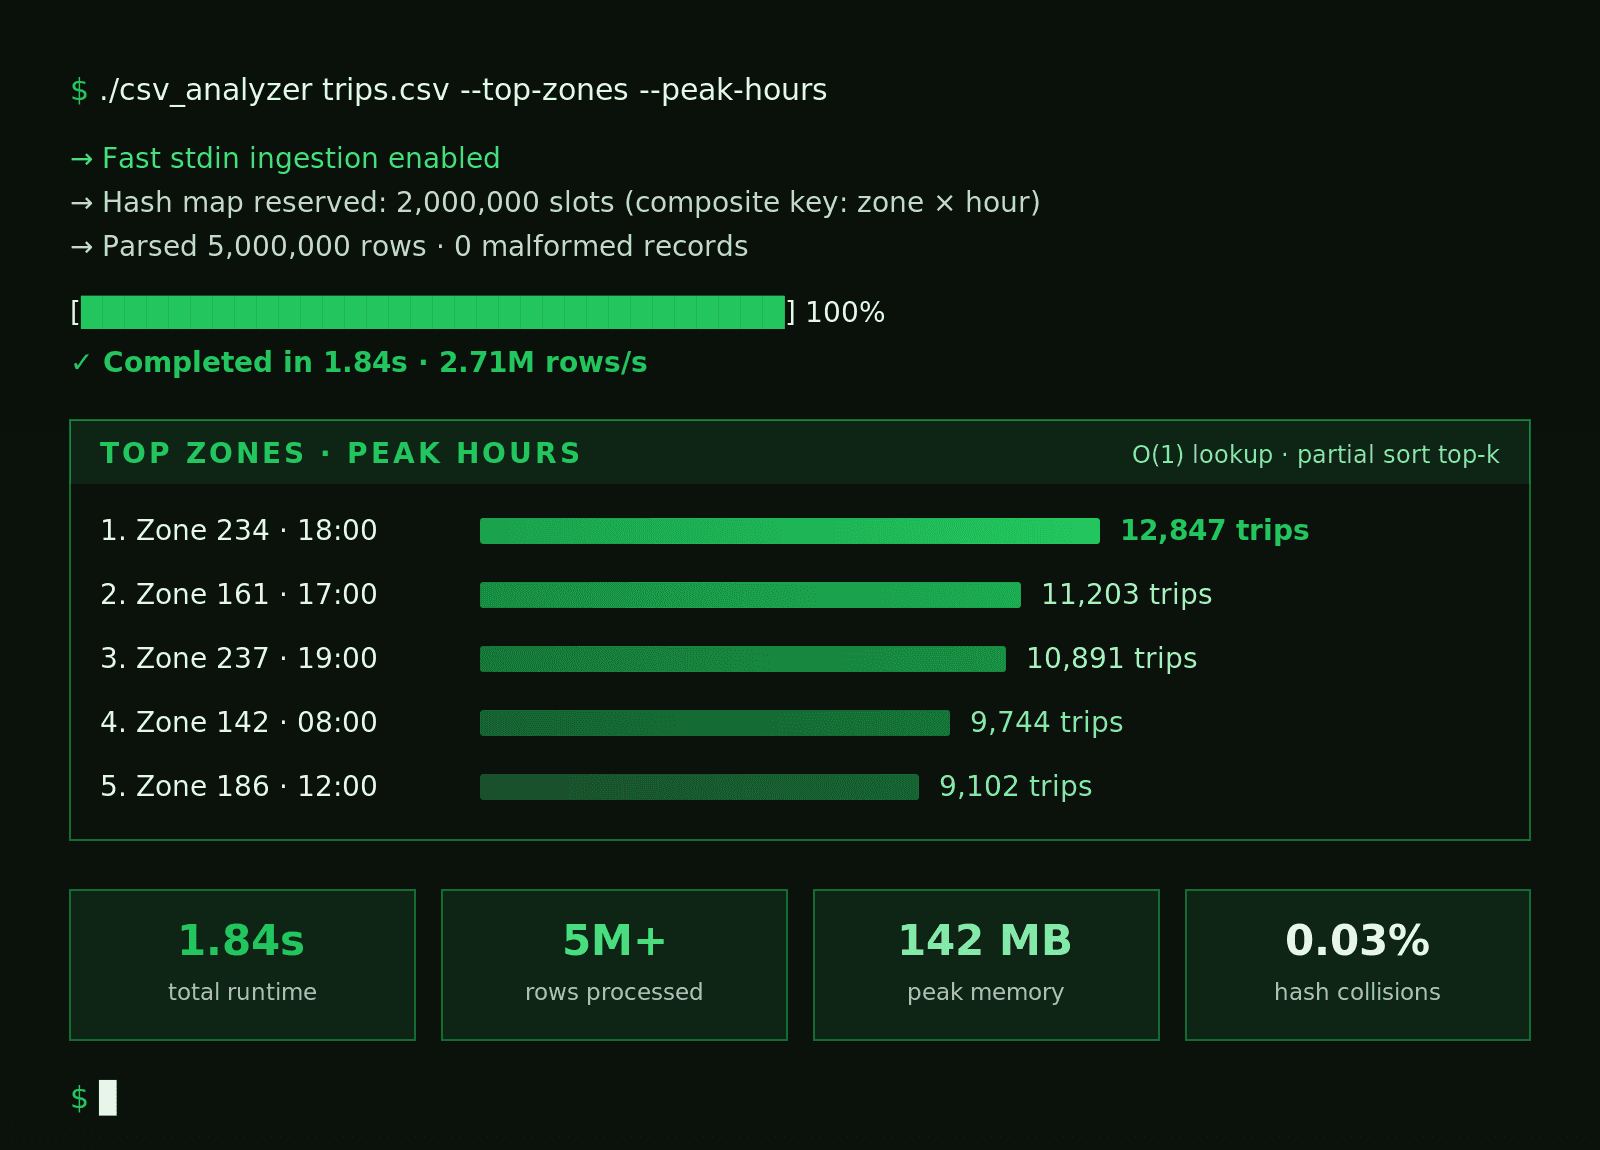The width and height of the screenshot is (1600, 1150).
Task: Click 'O(1) lookup · partial sort top-k' note
Action: pos(1315,455)
